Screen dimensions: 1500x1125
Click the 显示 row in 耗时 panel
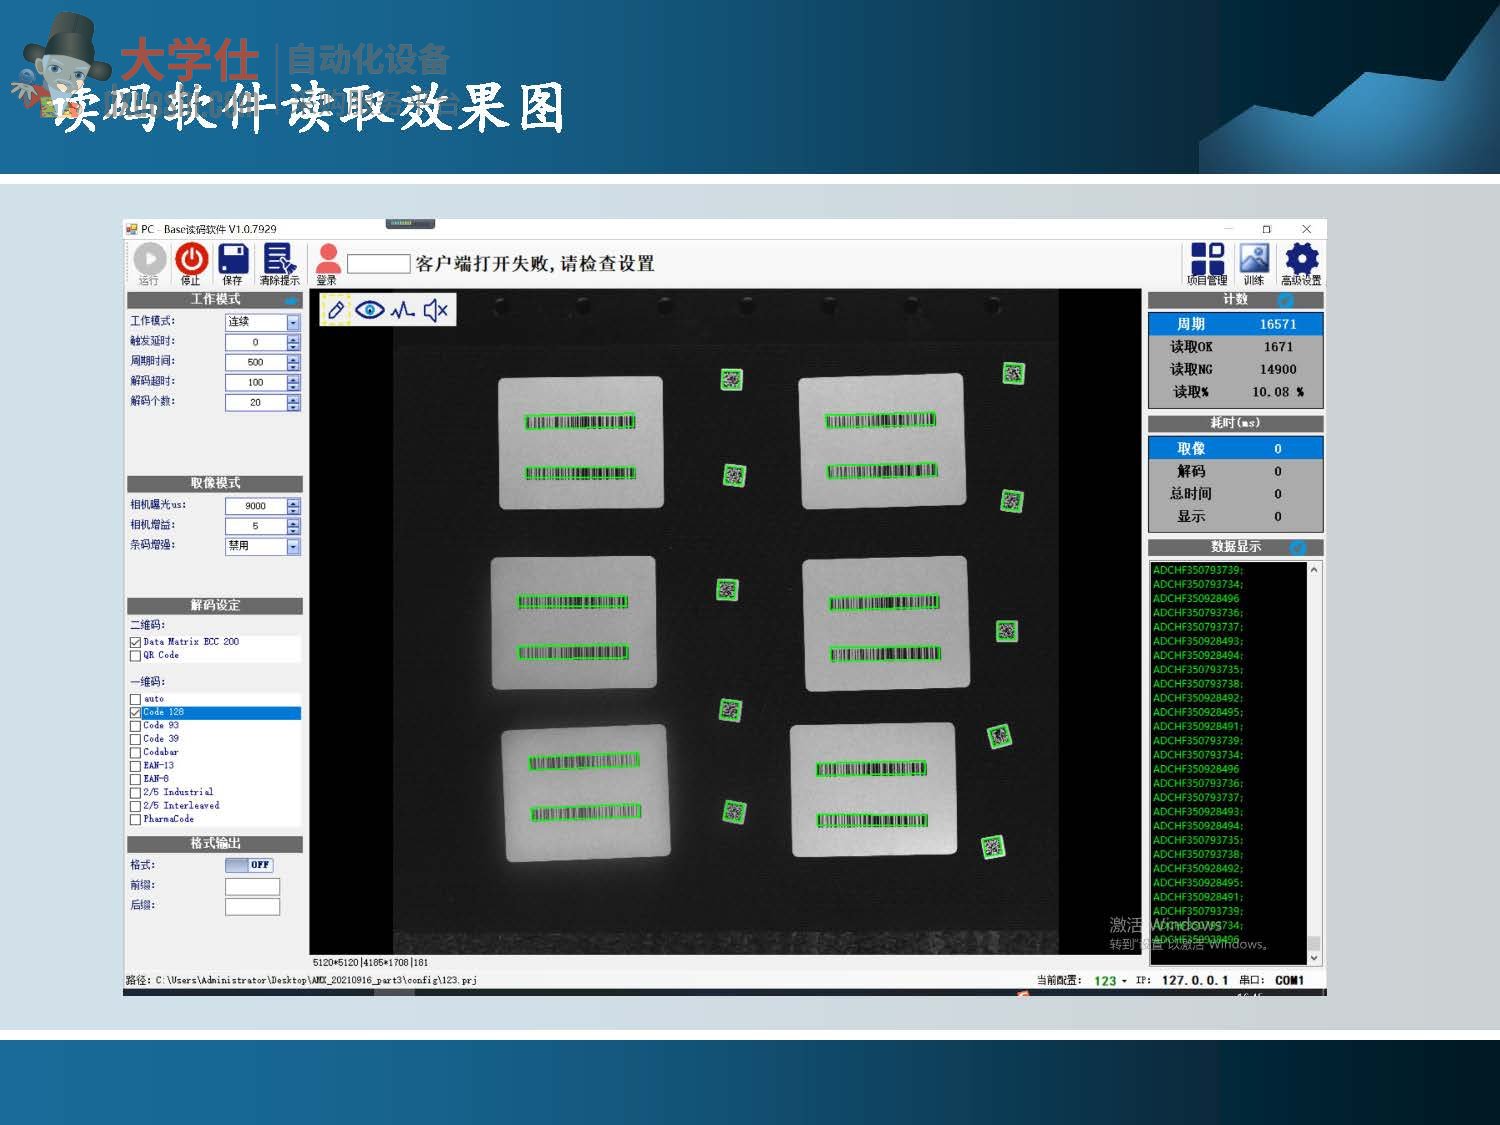pyautogui.click(x=1236, y=517)
